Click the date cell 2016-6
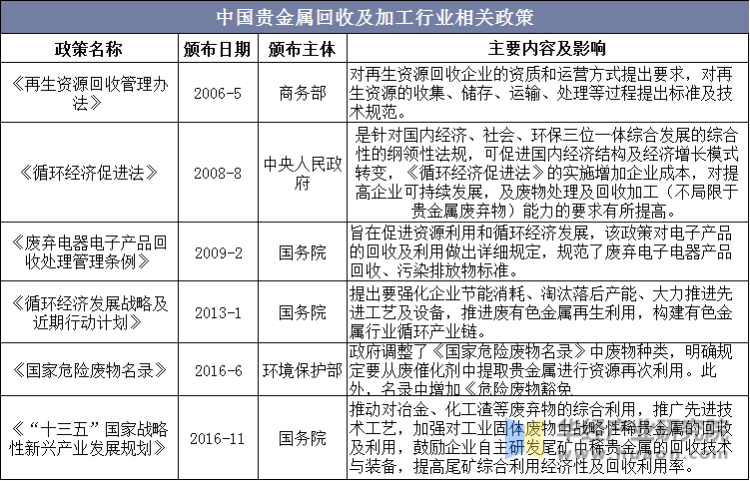This screenshot has height=481, width=750. pyautogui.click(x=218, y=371)
